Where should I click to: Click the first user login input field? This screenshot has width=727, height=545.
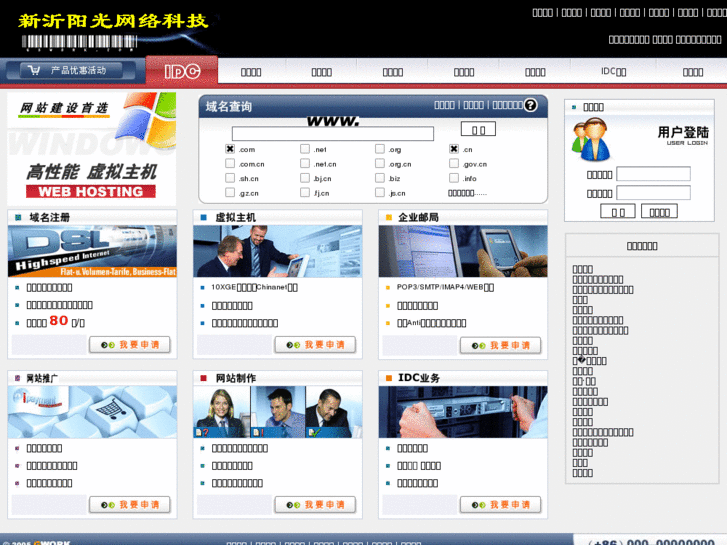point(653,174)
